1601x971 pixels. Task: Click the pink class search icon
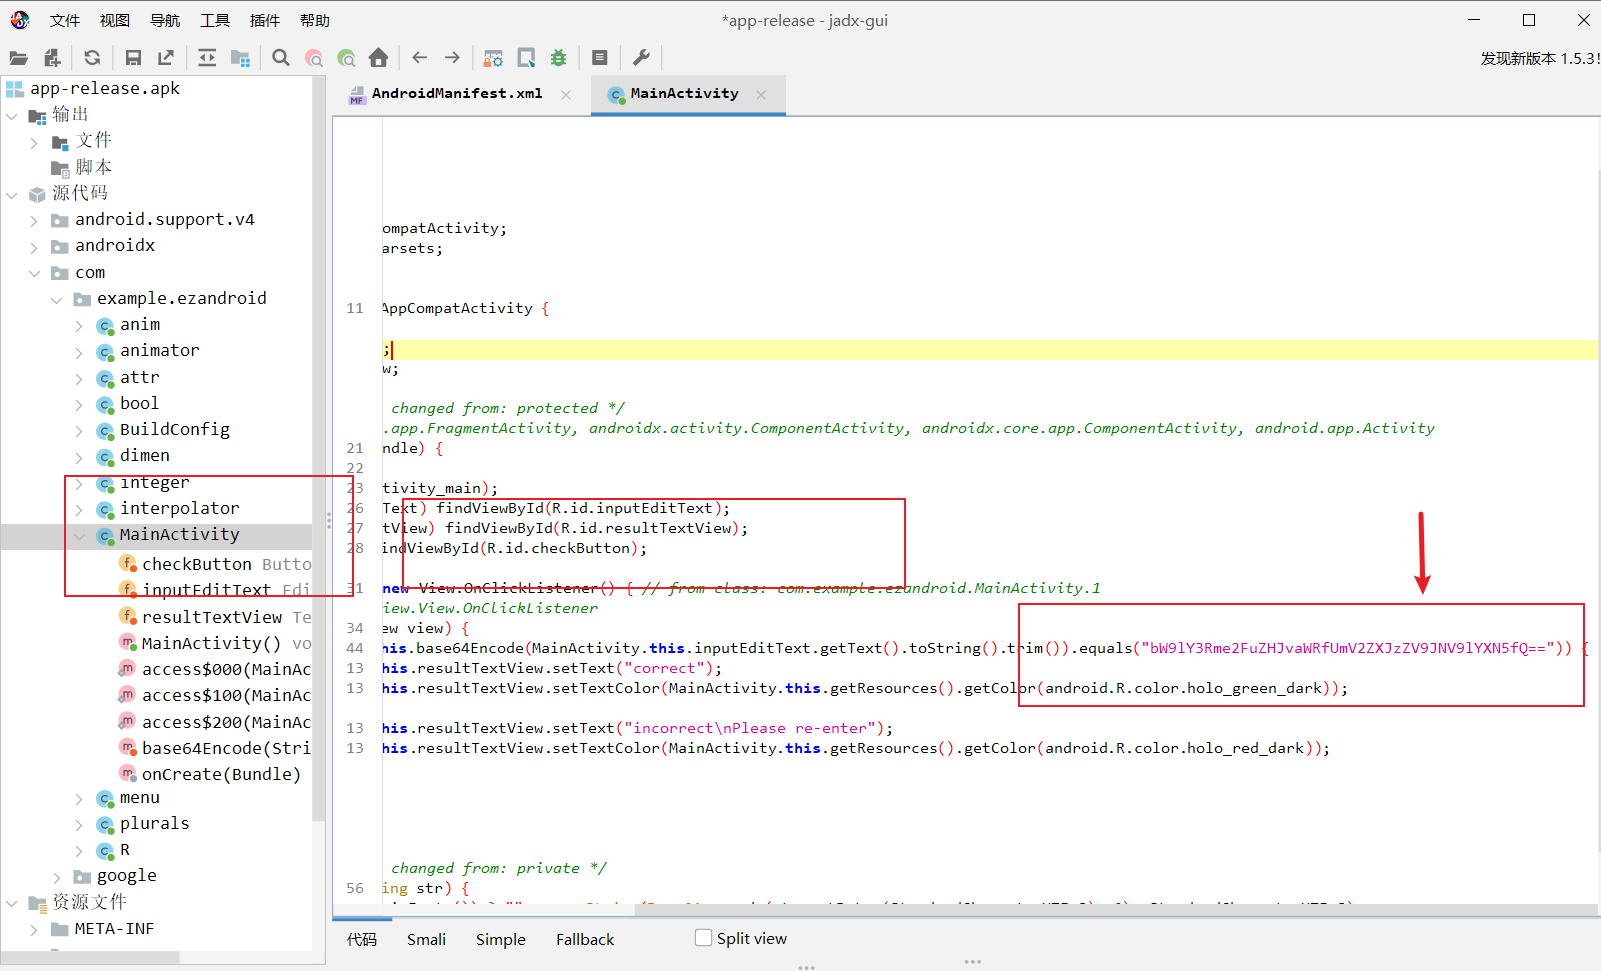[x=314, y=58]
